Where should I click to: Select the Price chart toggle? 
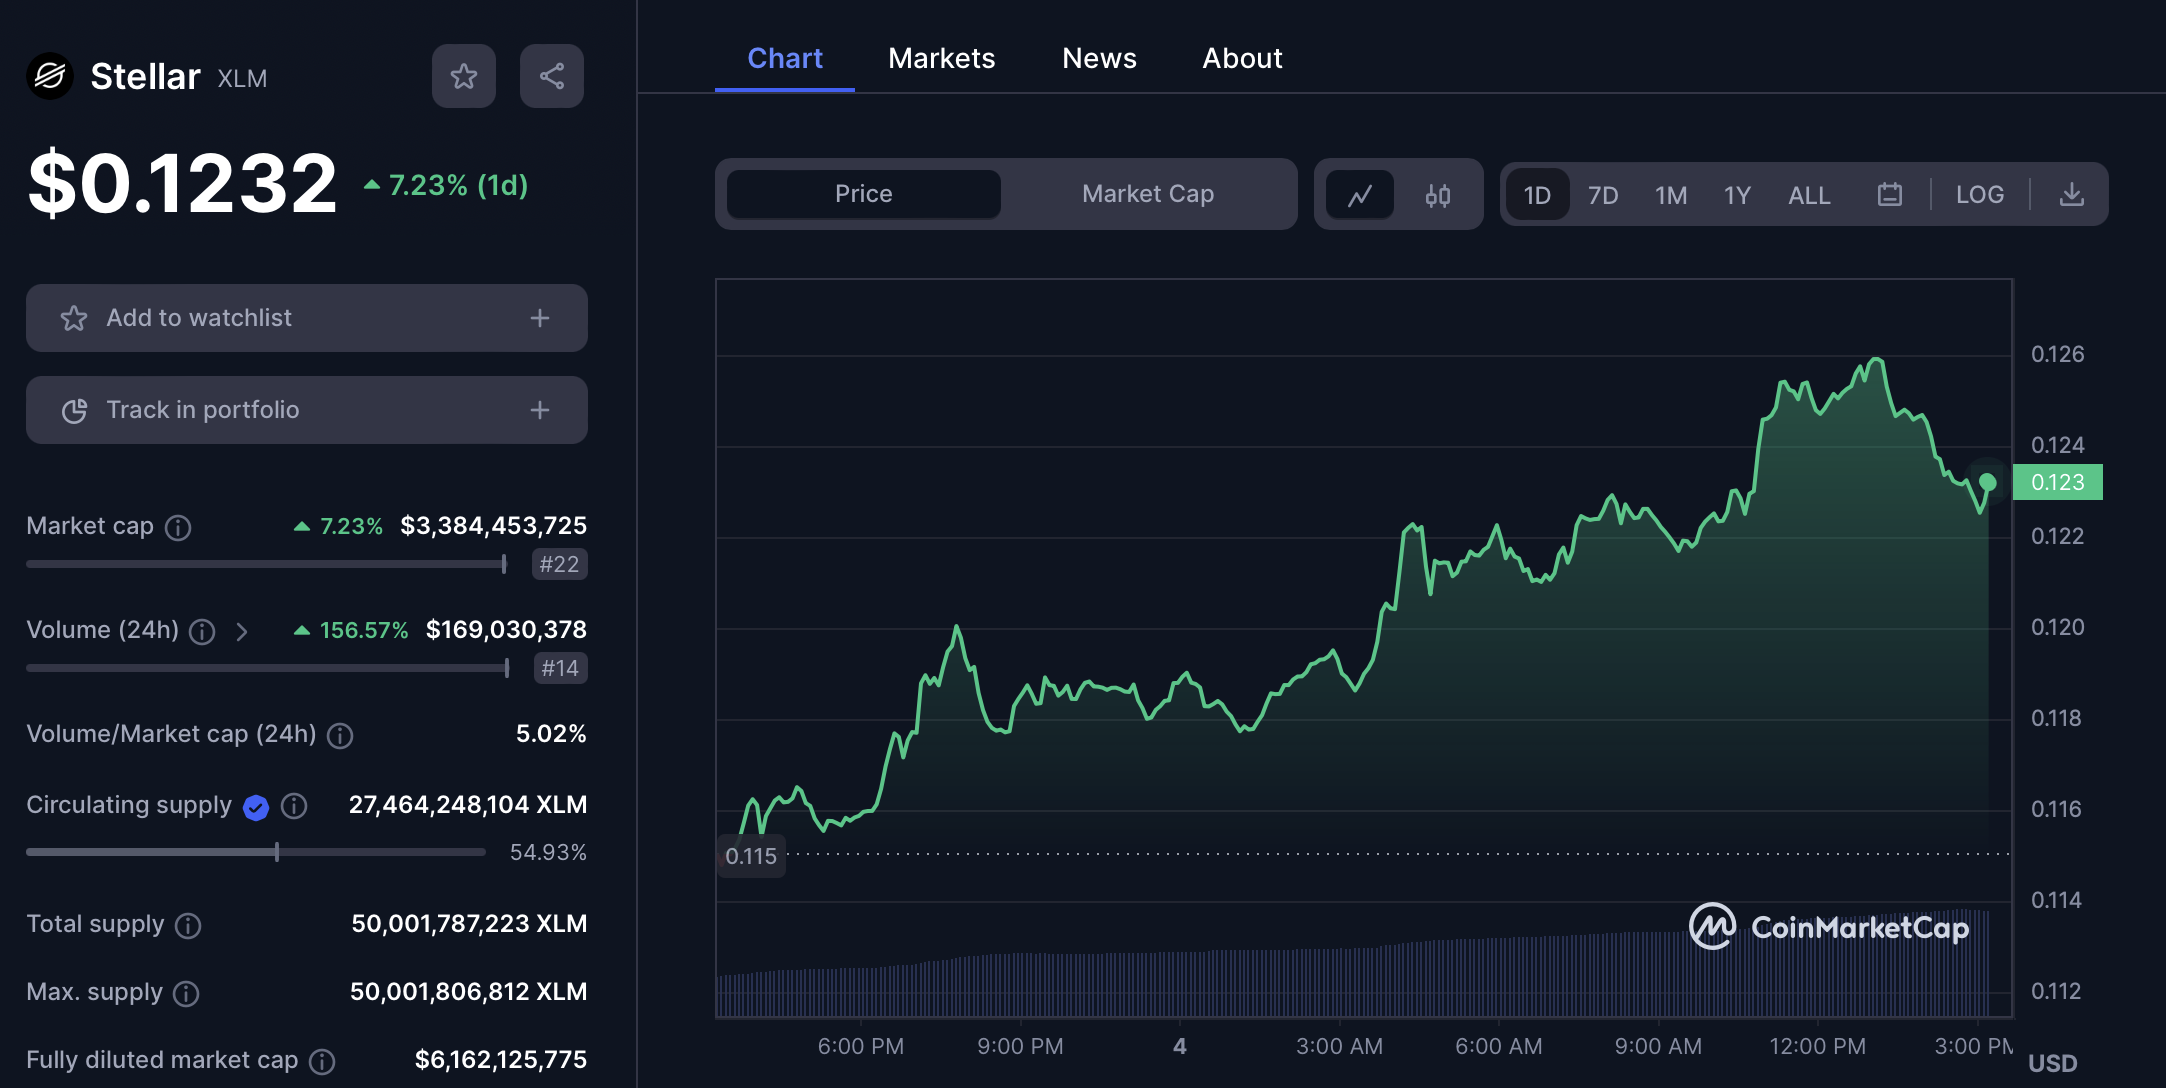click(864, 194)
